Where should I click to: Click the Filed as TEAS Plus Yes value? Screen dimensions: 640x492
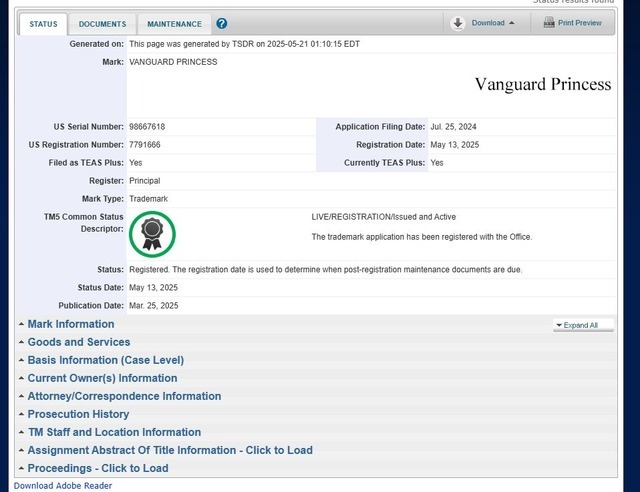[136, 163]
